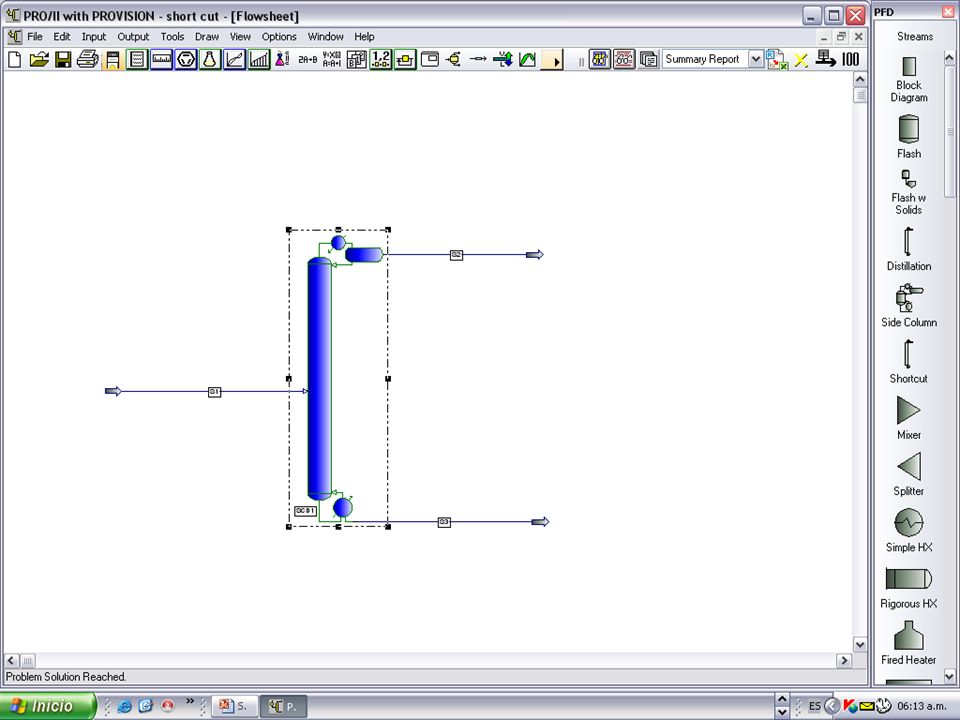Click the unit operation blocks toolbar icon
Image resolution: width=960 pixels, height=720 pixels.
coord(356,59)
